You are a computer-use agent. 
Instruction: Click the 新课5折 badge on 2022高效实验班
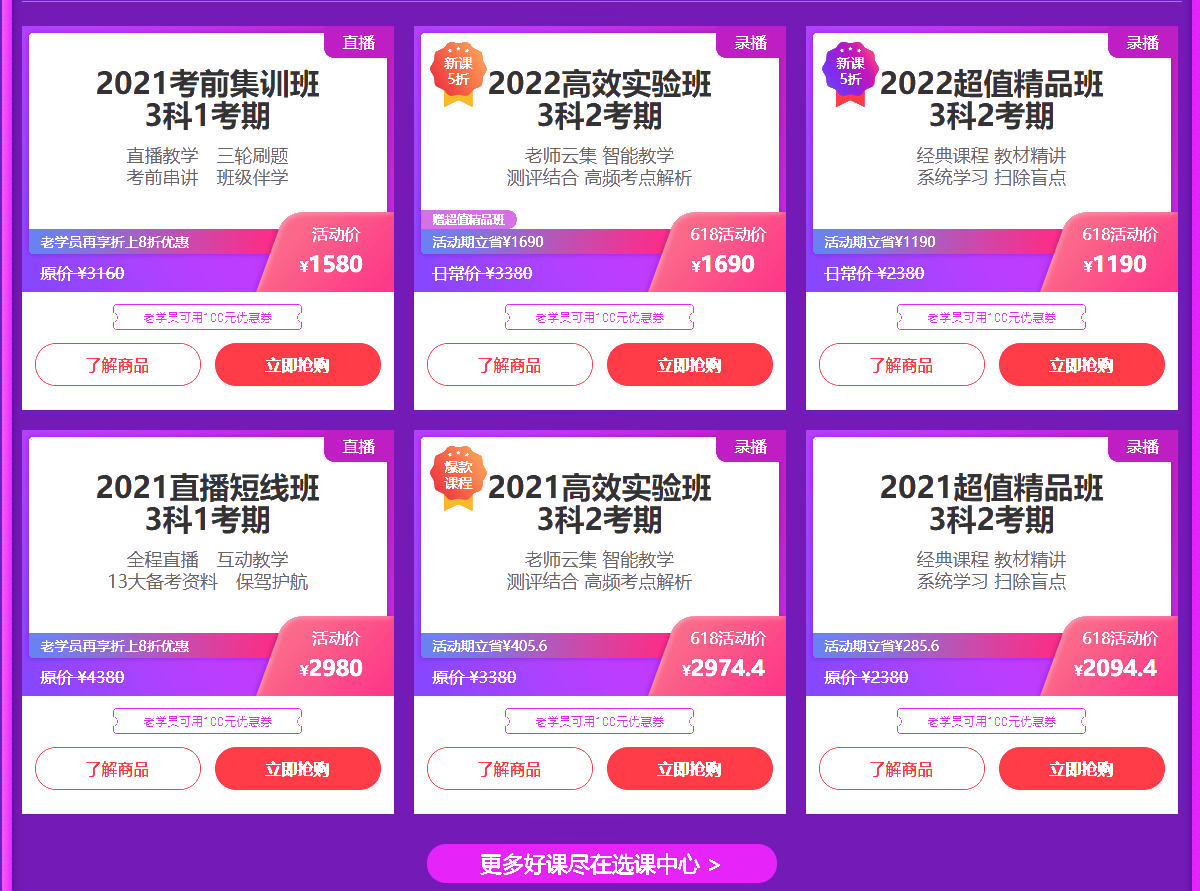pos(458,74)
